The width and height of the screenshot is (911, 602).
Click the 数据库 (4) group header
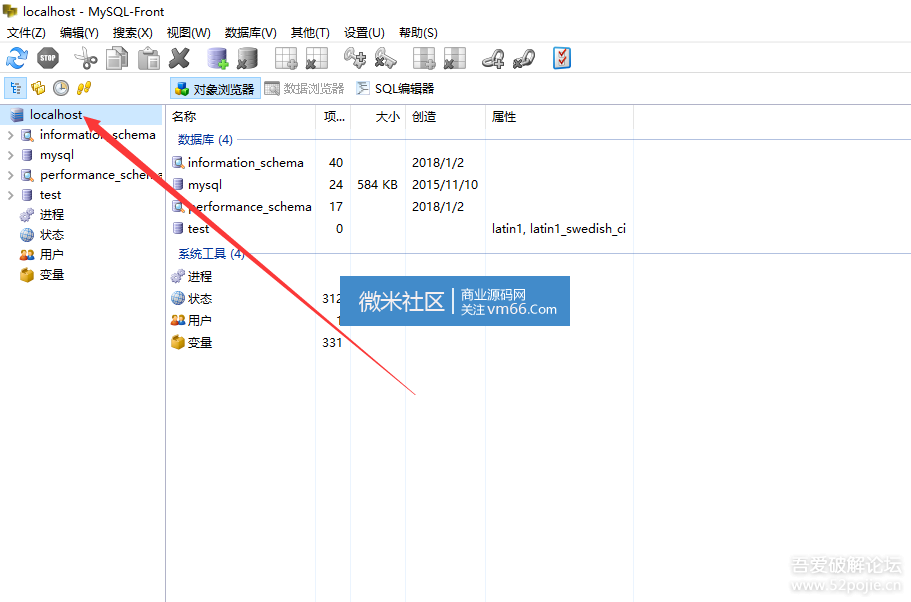point(205,139)
